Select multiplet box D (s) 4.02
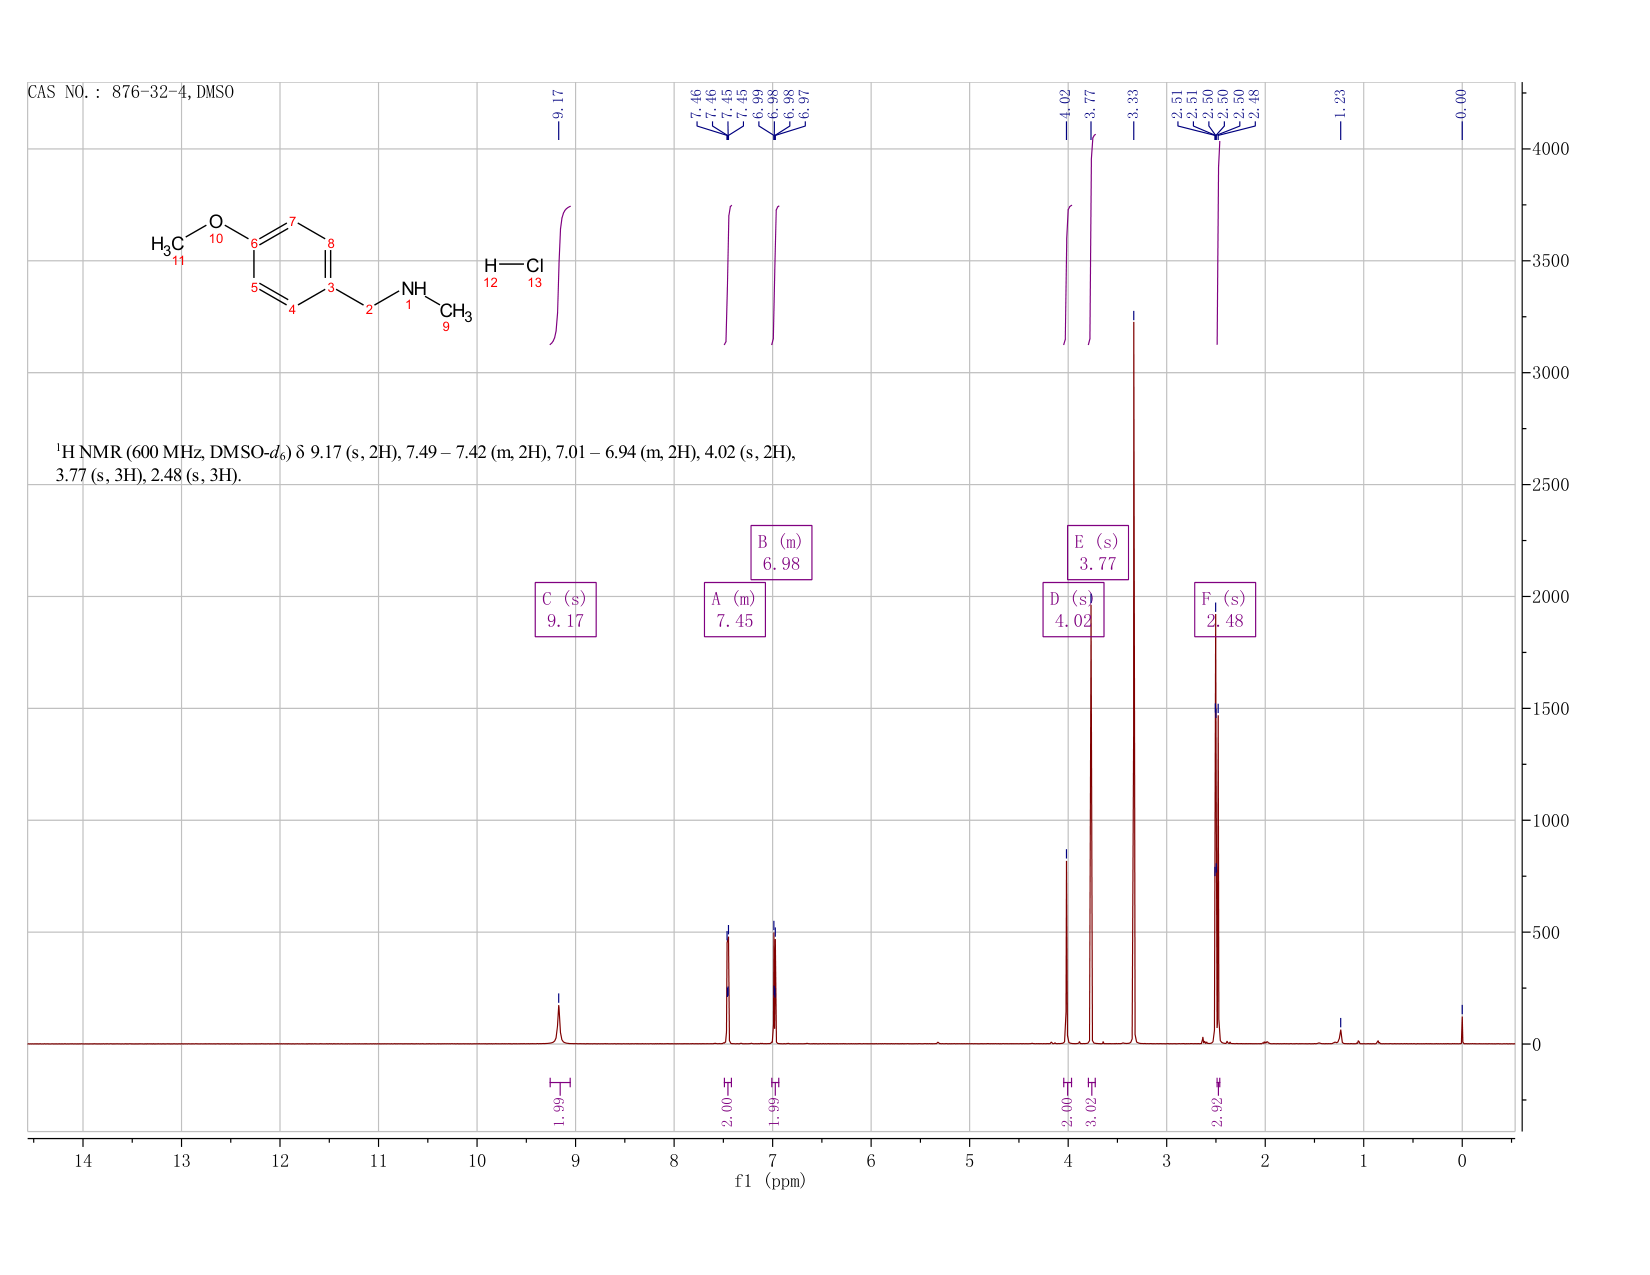This screenshot has height=1275, width=1650. (x=1073, y=610)
